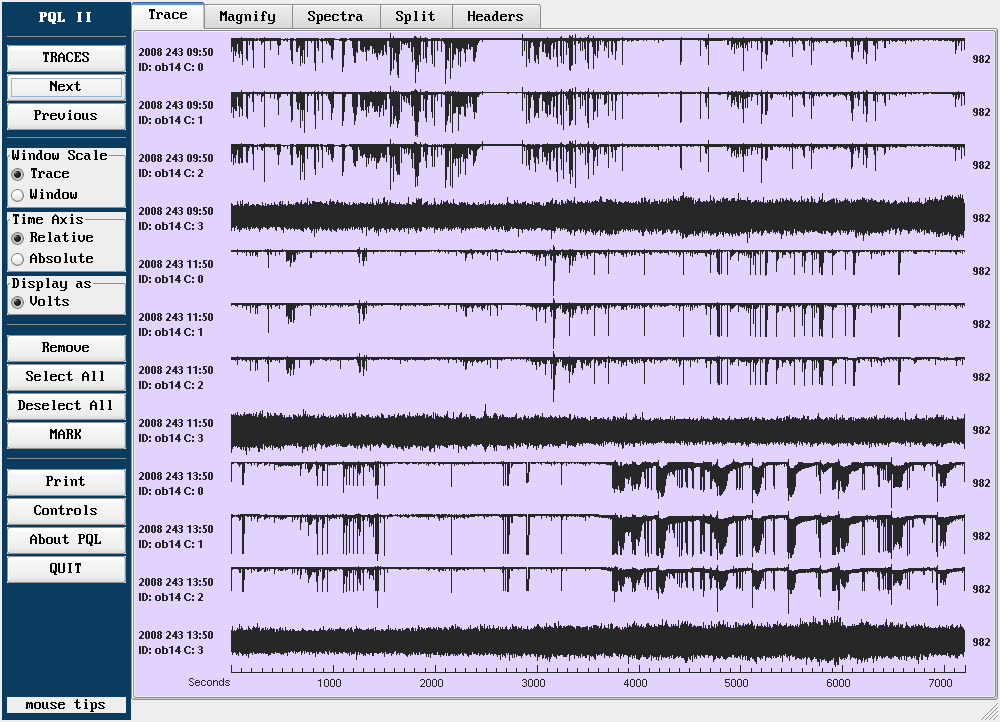1000x722 pixels.
Task: Switch to the Spectra tab
Action: (x=335, y=16)
